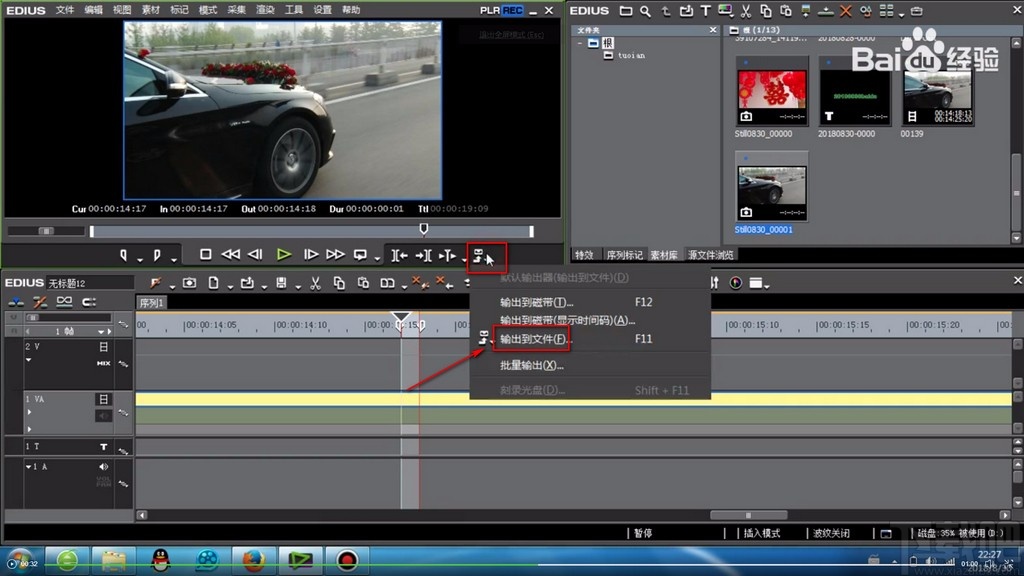
Task: Collapse the root folder tree node
Action: [579, 43]
